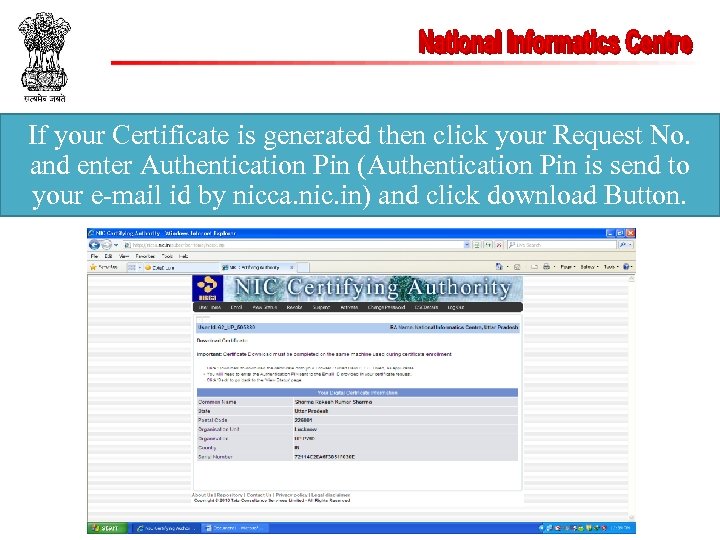
Task: Click the Serial Number value
Action: coord(325,457)
